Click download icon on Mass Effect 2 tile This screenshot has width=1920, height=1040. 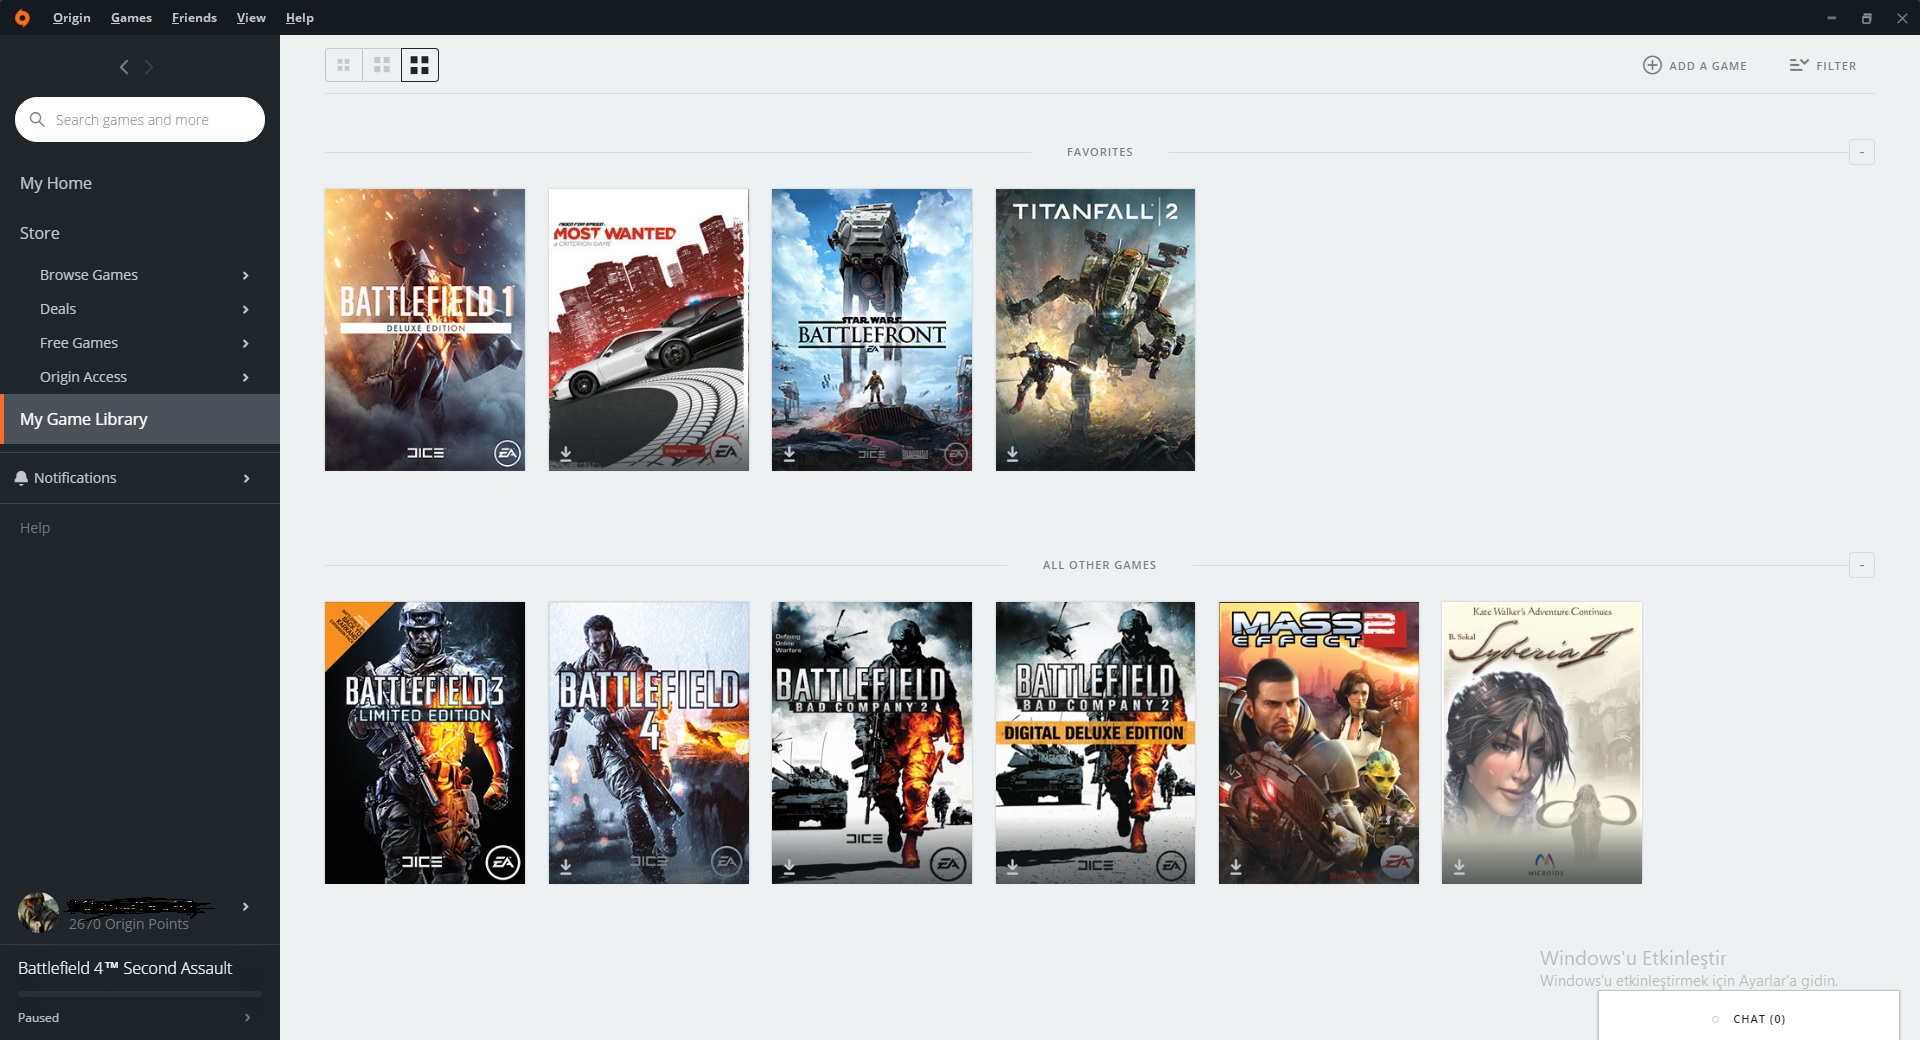pyautogui.click(x=1236, y=867)
